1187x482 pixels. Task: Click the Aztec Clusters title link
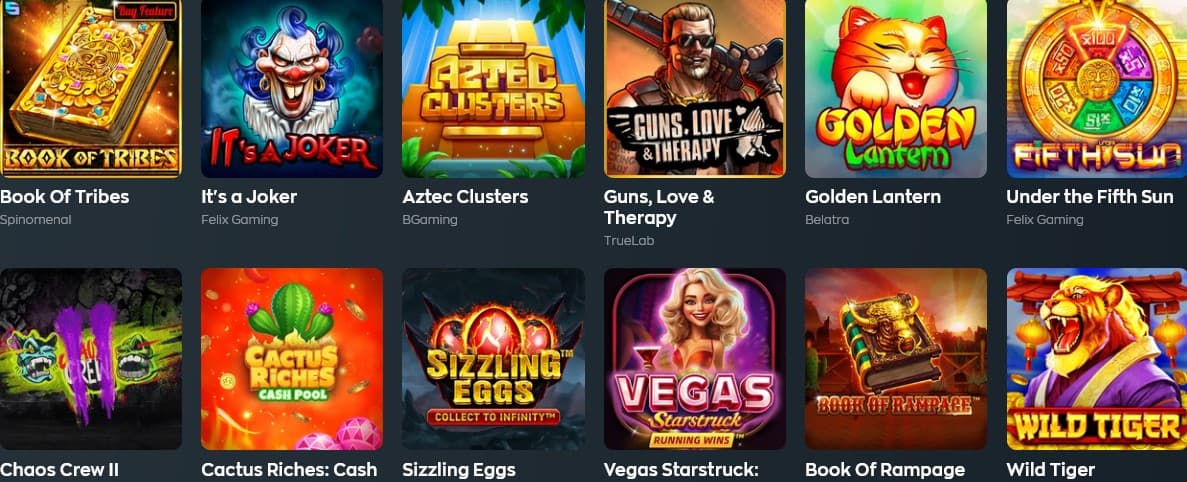[x=466, y=197]
